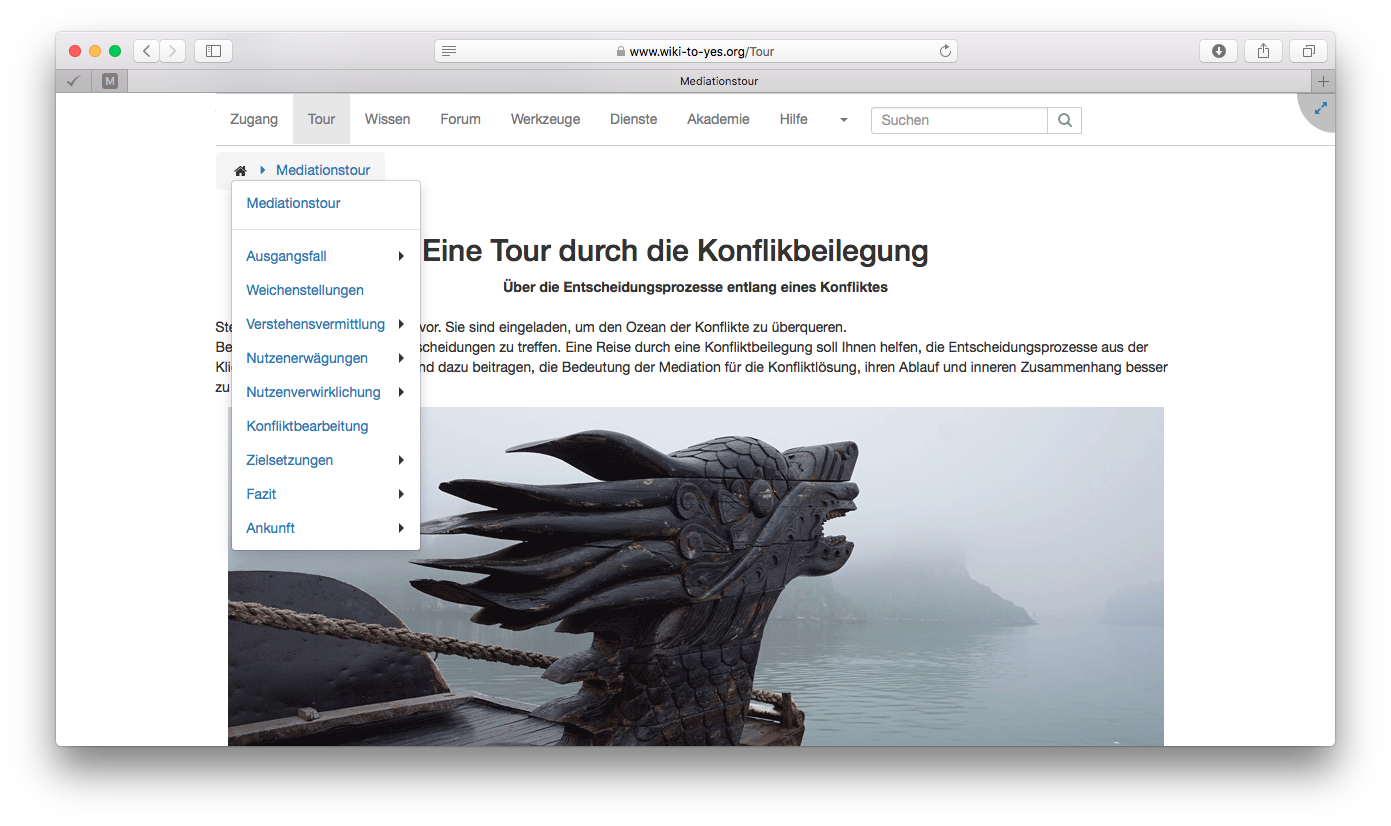Click the fullscreen expand arrows icon
The height and width of the screenshot is (826, 1391).
point(1321,108)
